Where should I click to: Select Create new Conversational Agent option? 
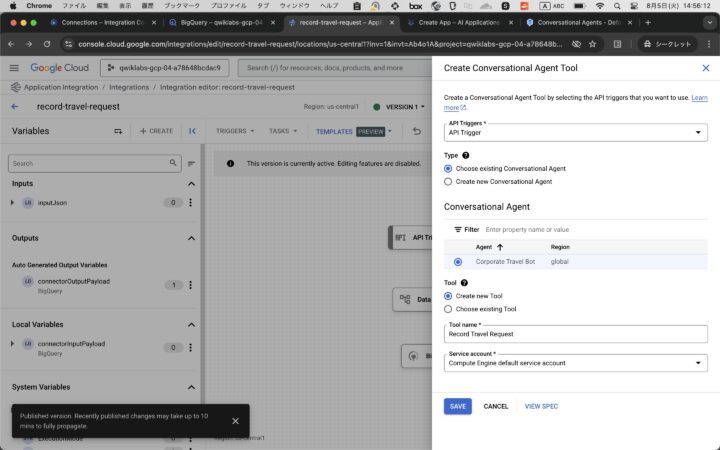coord(448,181)
